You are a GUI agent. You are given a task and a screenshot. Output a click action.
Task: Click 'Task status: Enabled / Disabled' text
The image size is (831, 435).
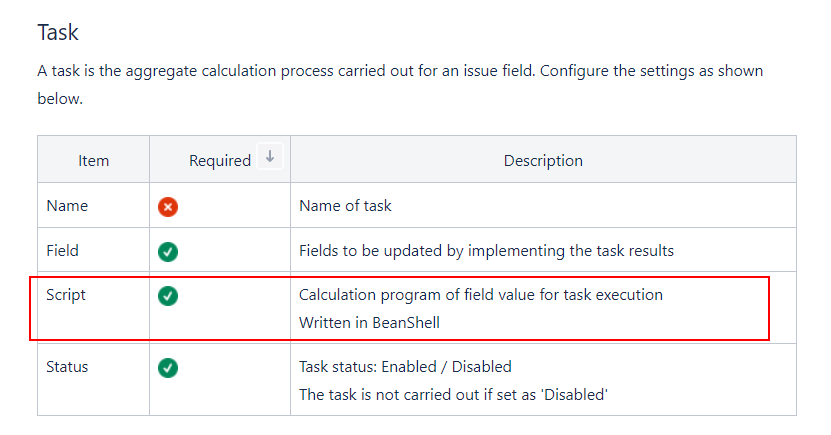click(x=405, y=367)
